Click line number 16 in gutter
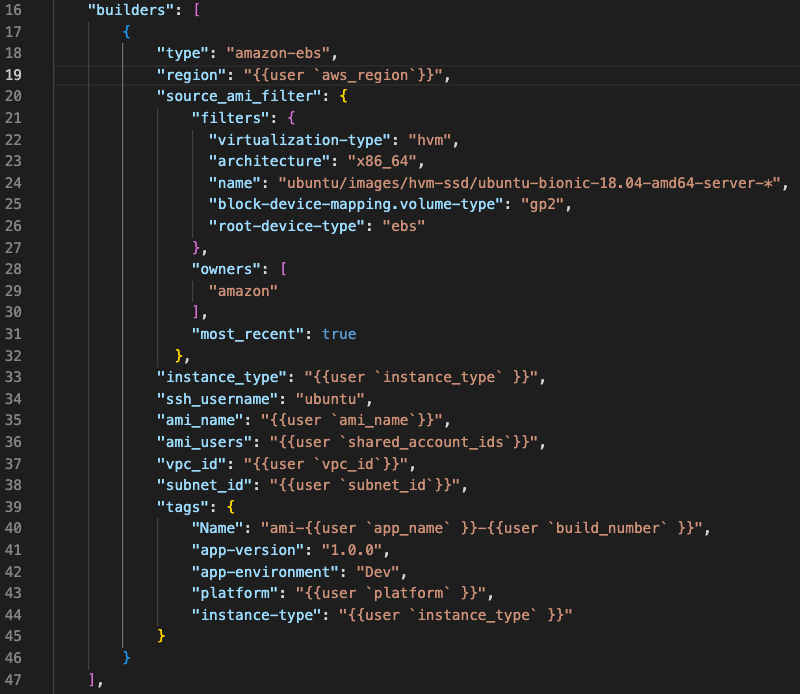Viewport: 800px width, 694px height. coord(13,10)
